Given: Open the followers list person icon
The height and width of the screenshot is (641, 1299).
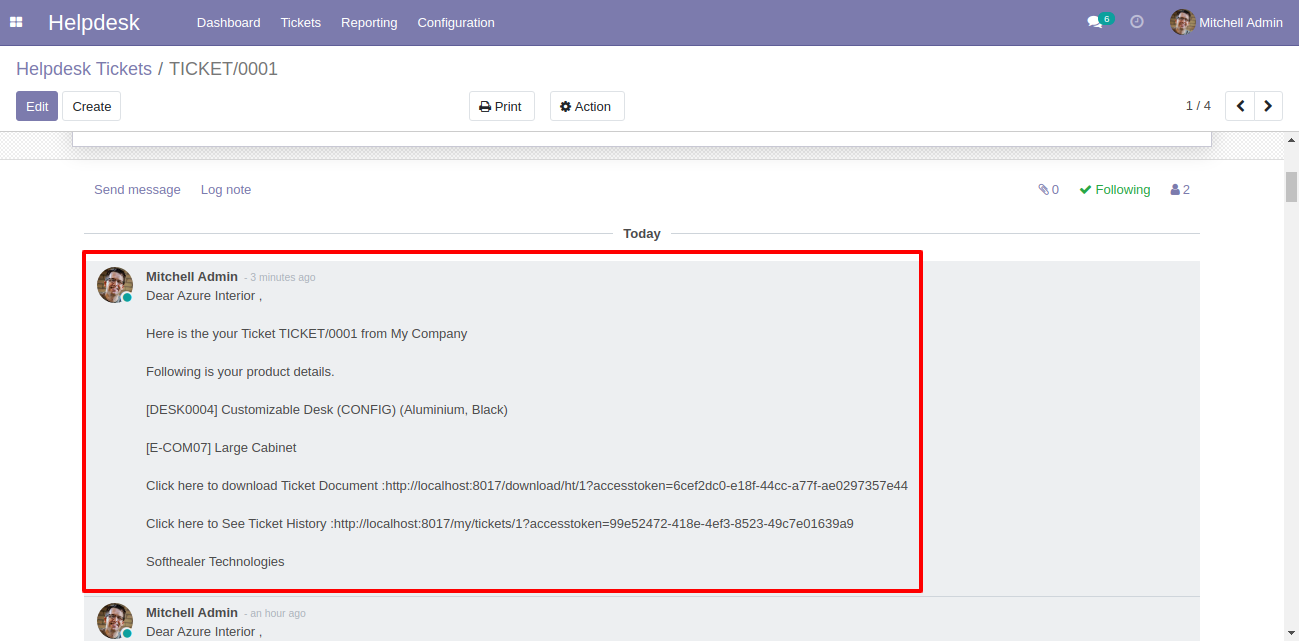Looking at the screenshot, I should tap(1175, 190).
